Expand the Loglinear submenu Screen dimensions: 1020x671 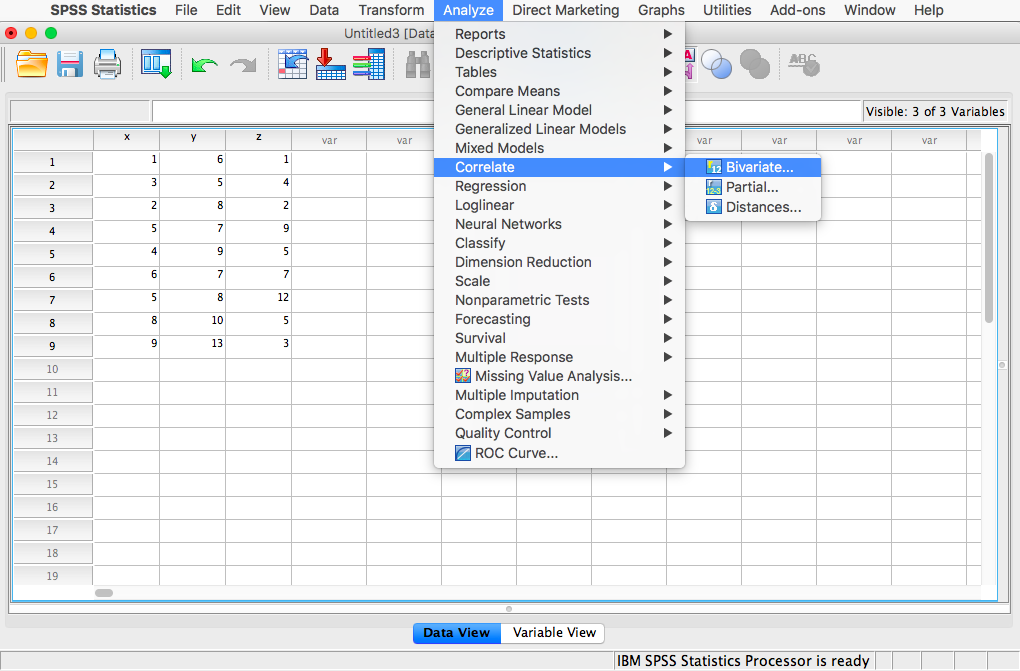[x=559, y=205]
